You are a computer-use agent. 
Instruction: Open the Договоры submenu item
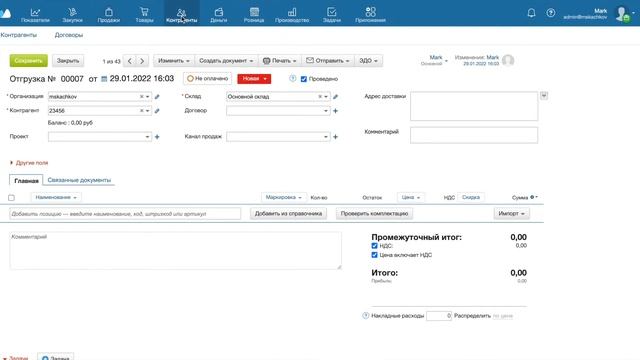[x=69, y=35]
